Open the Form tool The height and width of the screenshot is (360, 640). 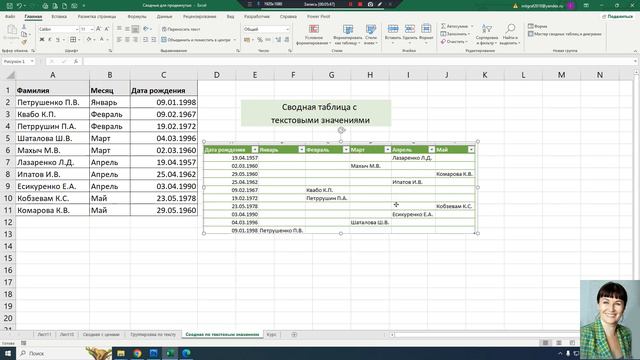coord(538,26)
